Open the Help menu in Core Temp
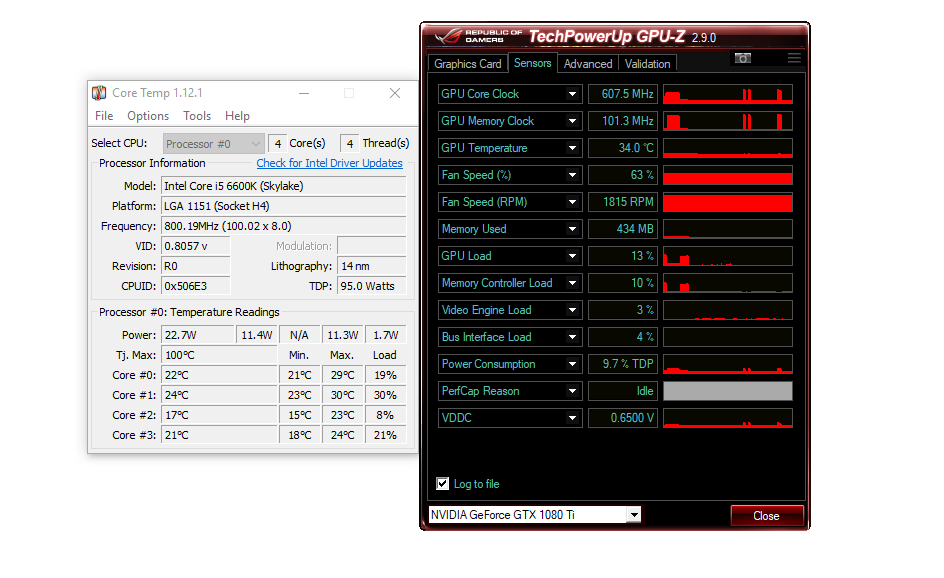 (237, 116)
